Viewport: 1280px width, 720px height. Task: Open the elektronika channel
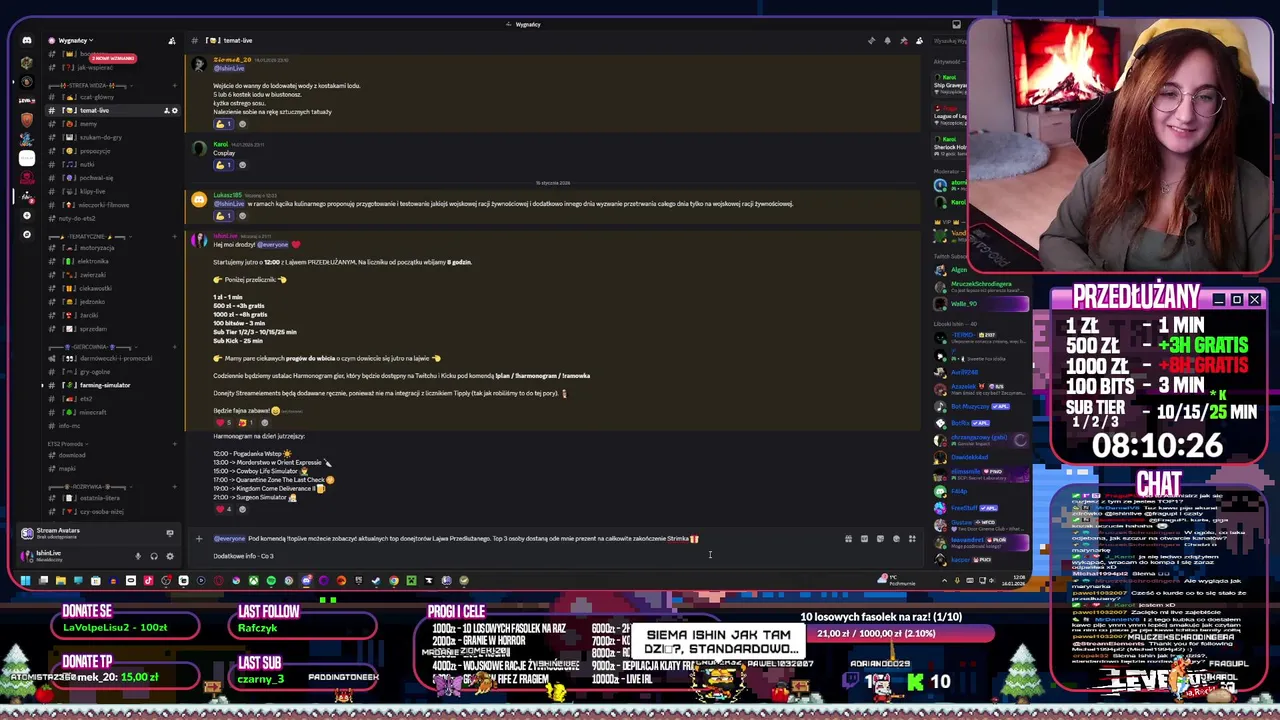(112, 261)
